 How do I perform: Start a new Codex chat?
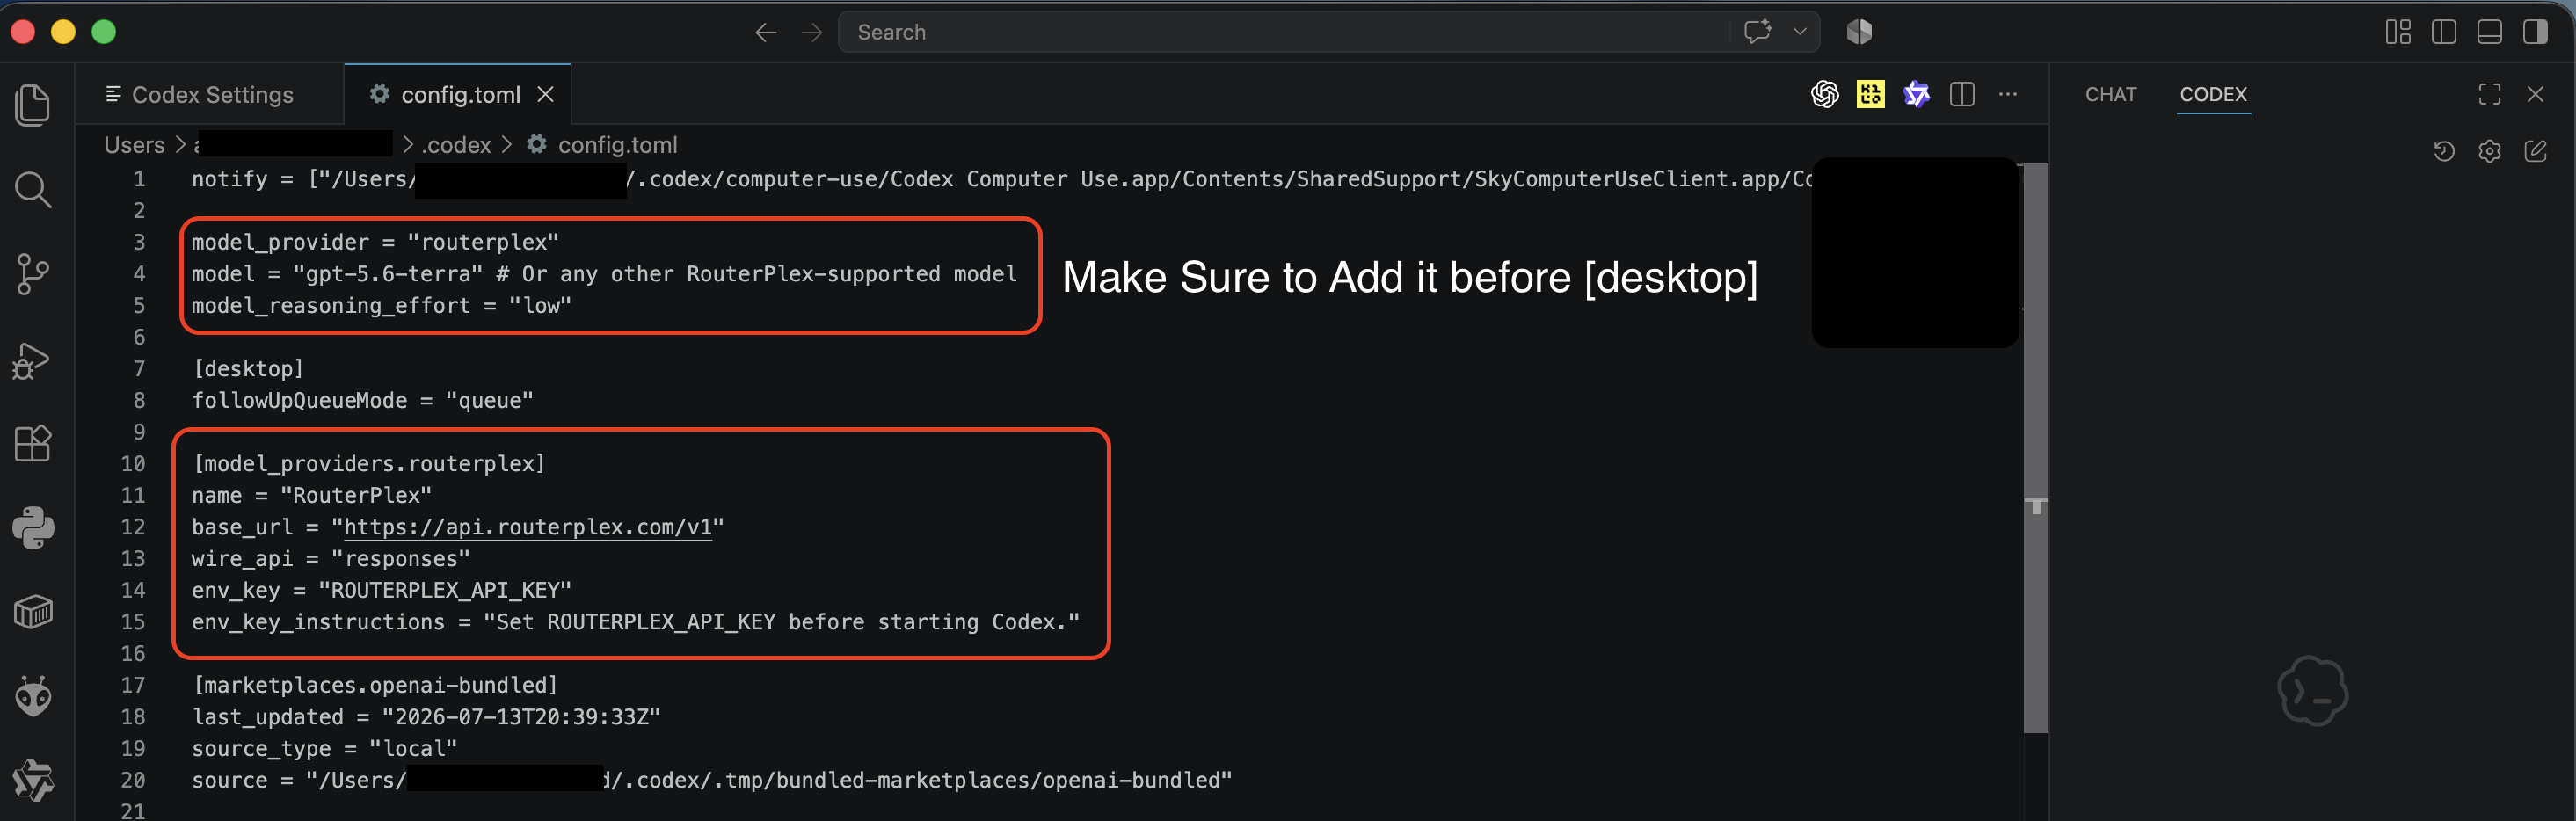[x=2535, y=151]
